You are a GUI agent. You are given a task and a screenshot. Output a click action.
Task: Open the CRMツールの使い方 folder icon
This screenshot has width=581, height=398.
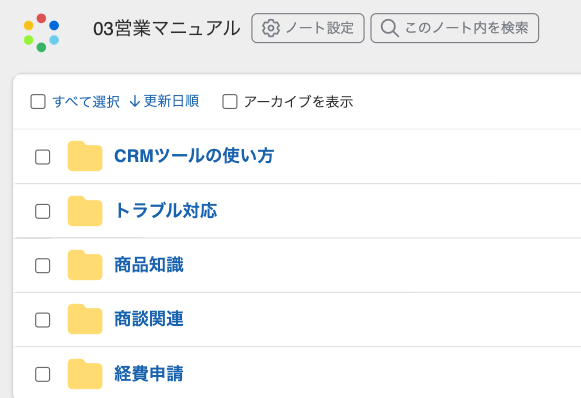(x=85, y=156)
